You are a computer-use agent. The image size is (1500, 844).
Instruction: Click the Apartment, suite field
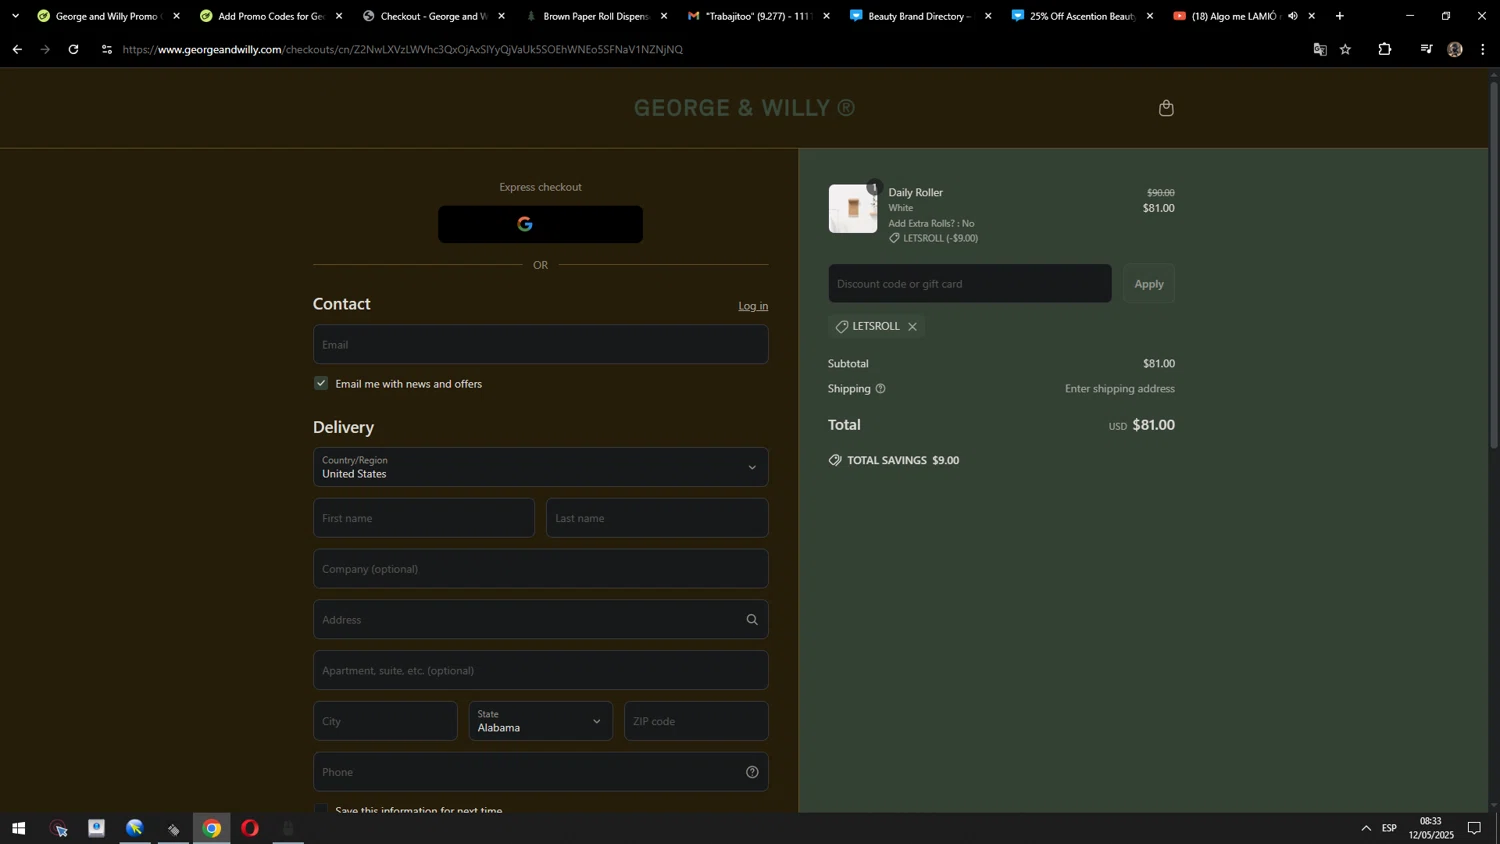(x=540, y=670)
